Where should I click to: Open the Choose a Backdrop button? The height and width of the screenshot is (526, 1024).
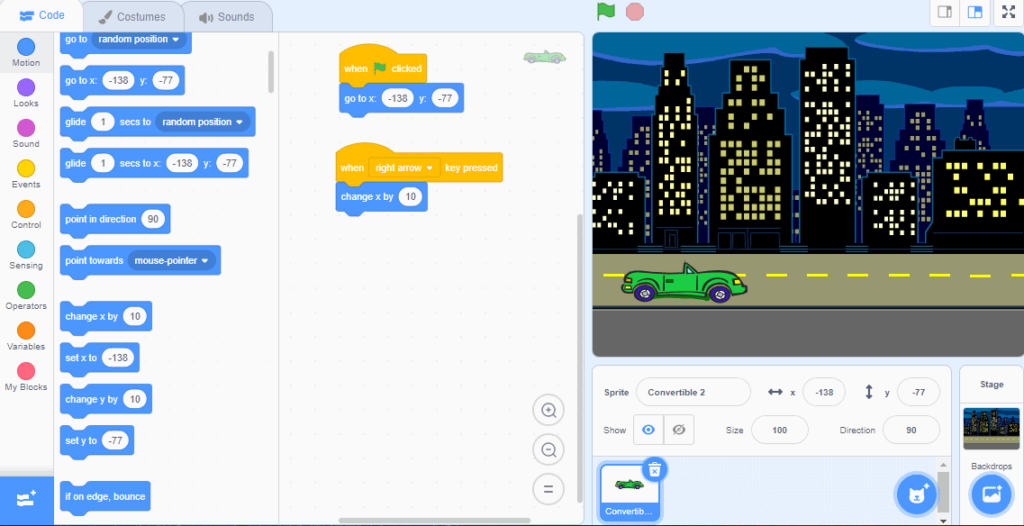[x=991, y=493]
